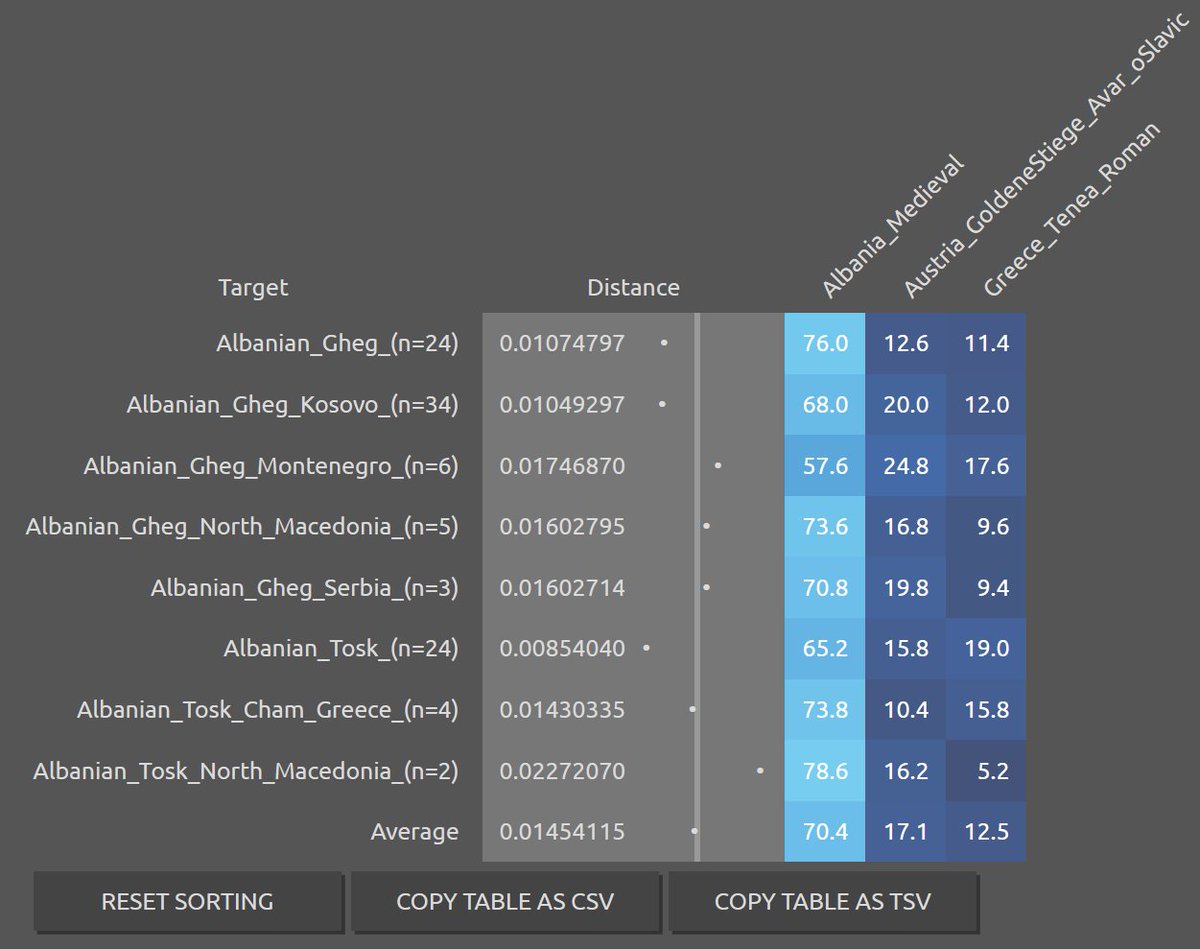Select the Albanian_Tosk_Cham_Greece_(n=4) row label

tap(267, 710)
